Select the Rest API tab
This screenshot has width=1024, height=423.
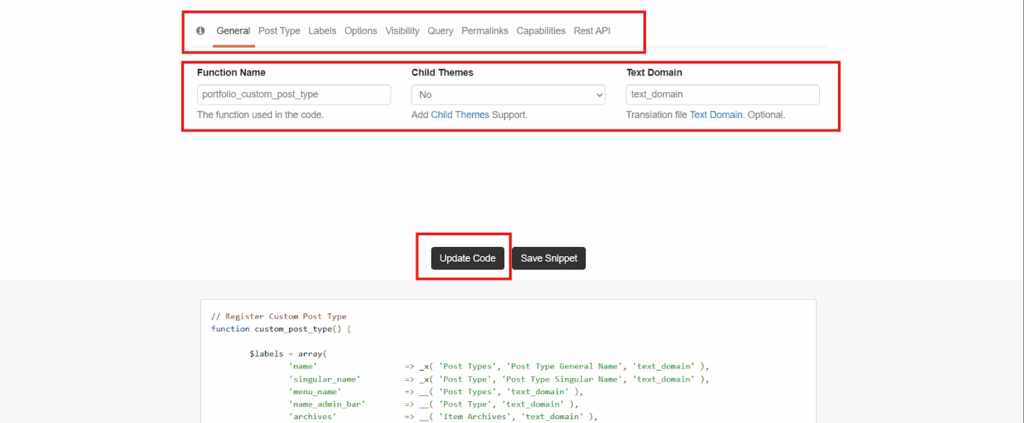click(x=592, y=31)
